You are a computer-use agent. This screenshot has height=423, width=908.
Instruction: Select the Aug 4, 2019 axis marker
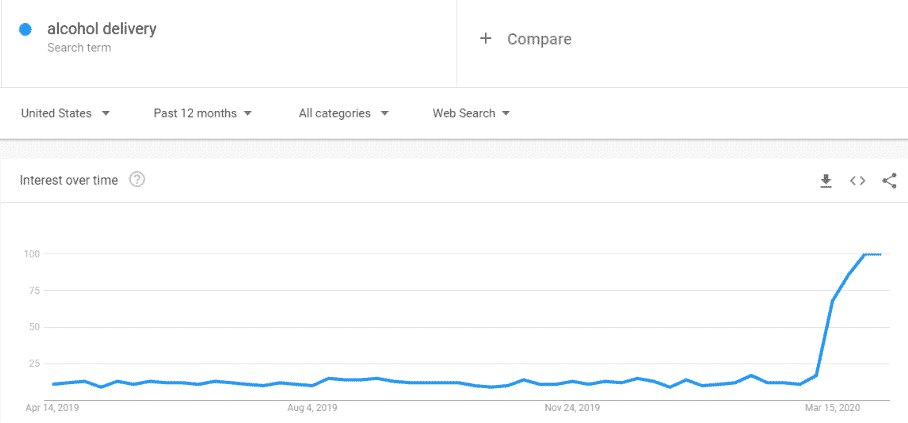tap(312, 408)
